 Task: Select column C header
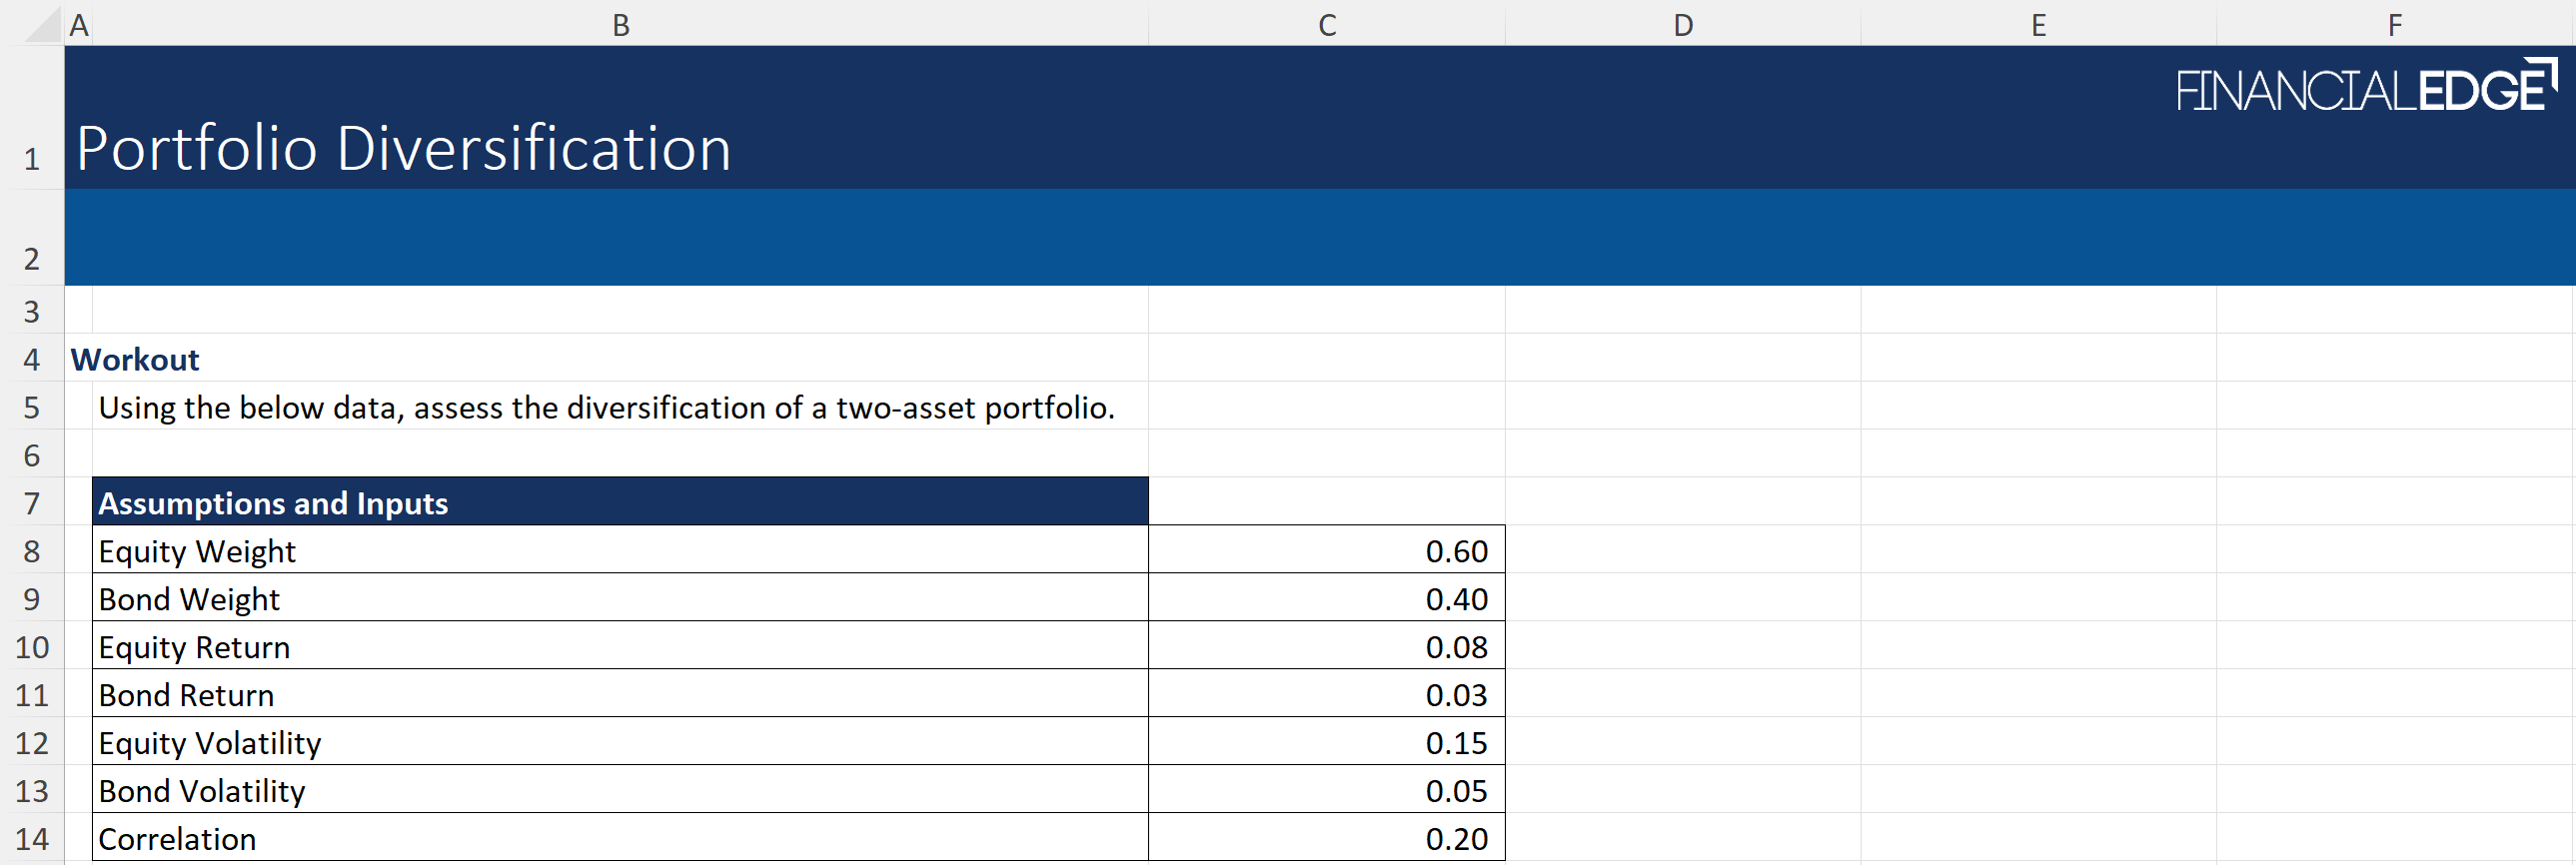(x=1326, y=24)
